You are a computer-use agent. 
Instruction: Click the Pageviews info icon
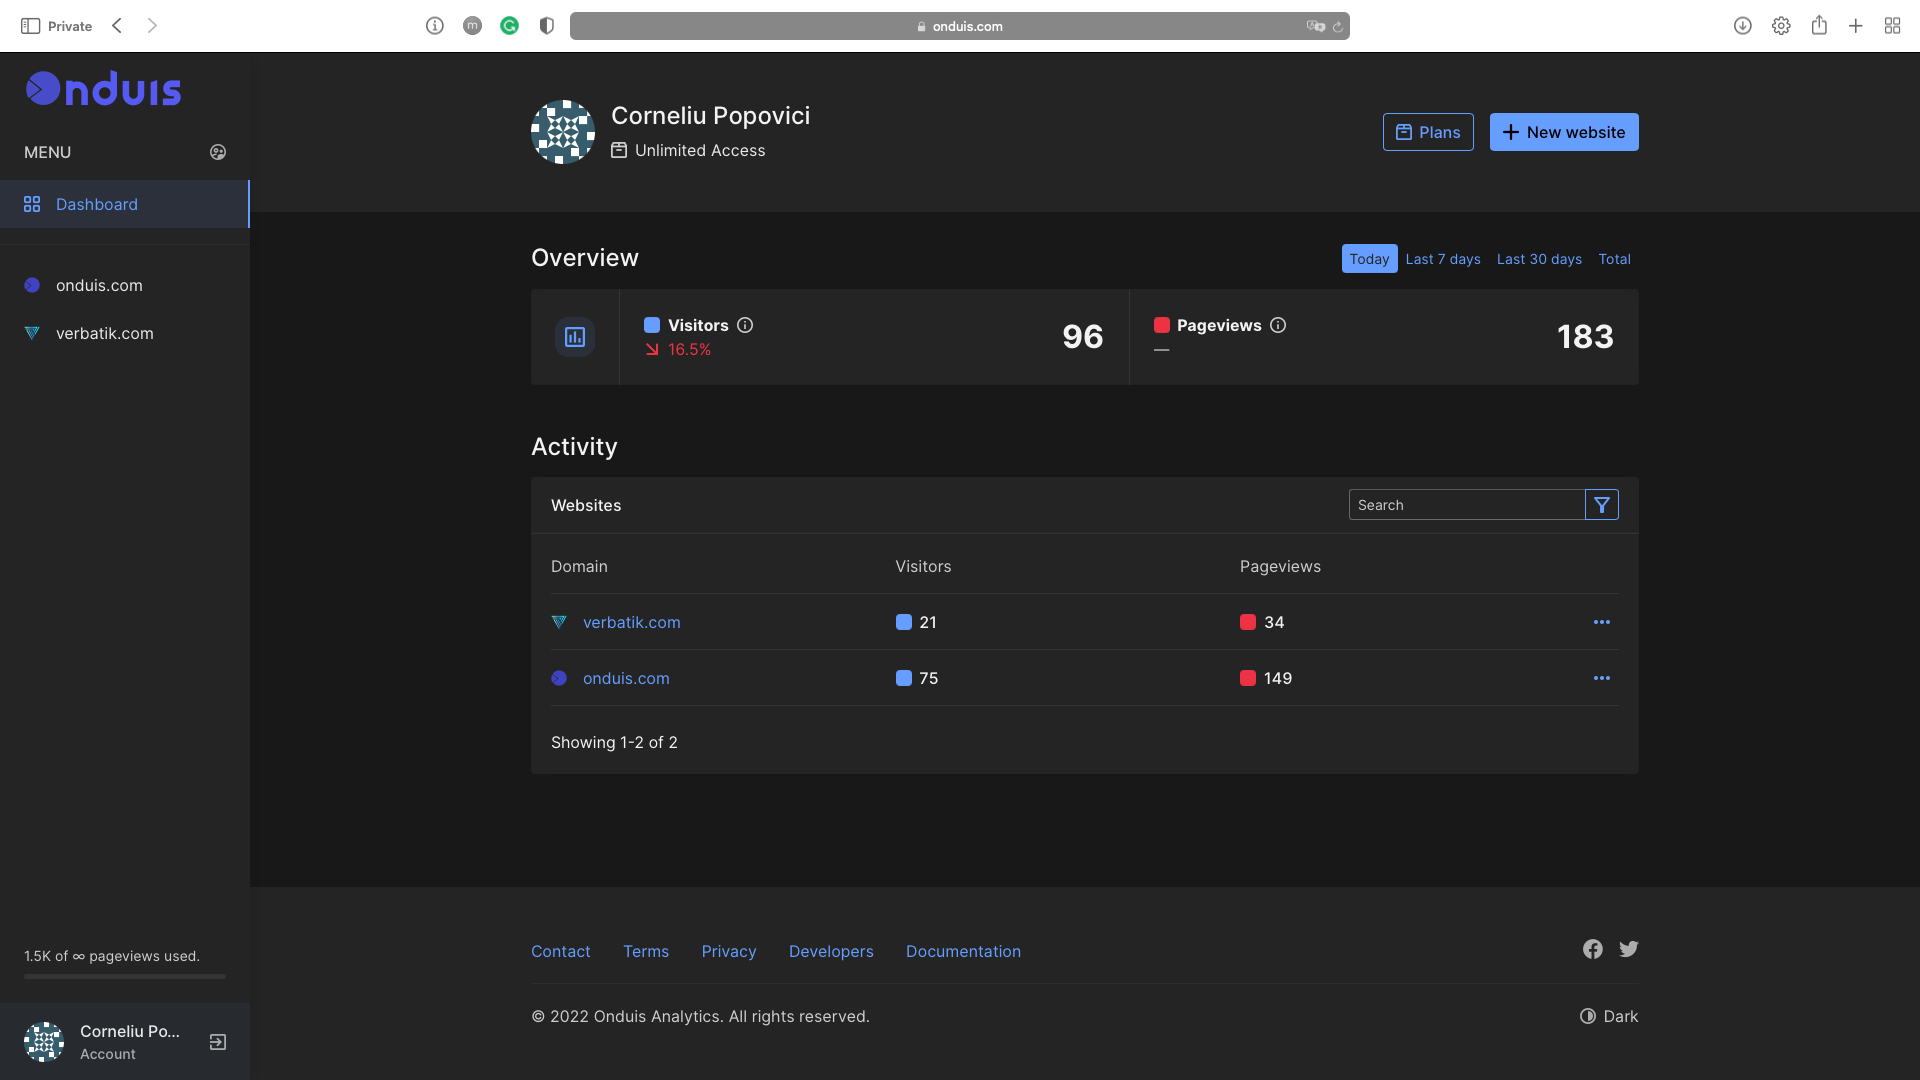coord(1278,325)
